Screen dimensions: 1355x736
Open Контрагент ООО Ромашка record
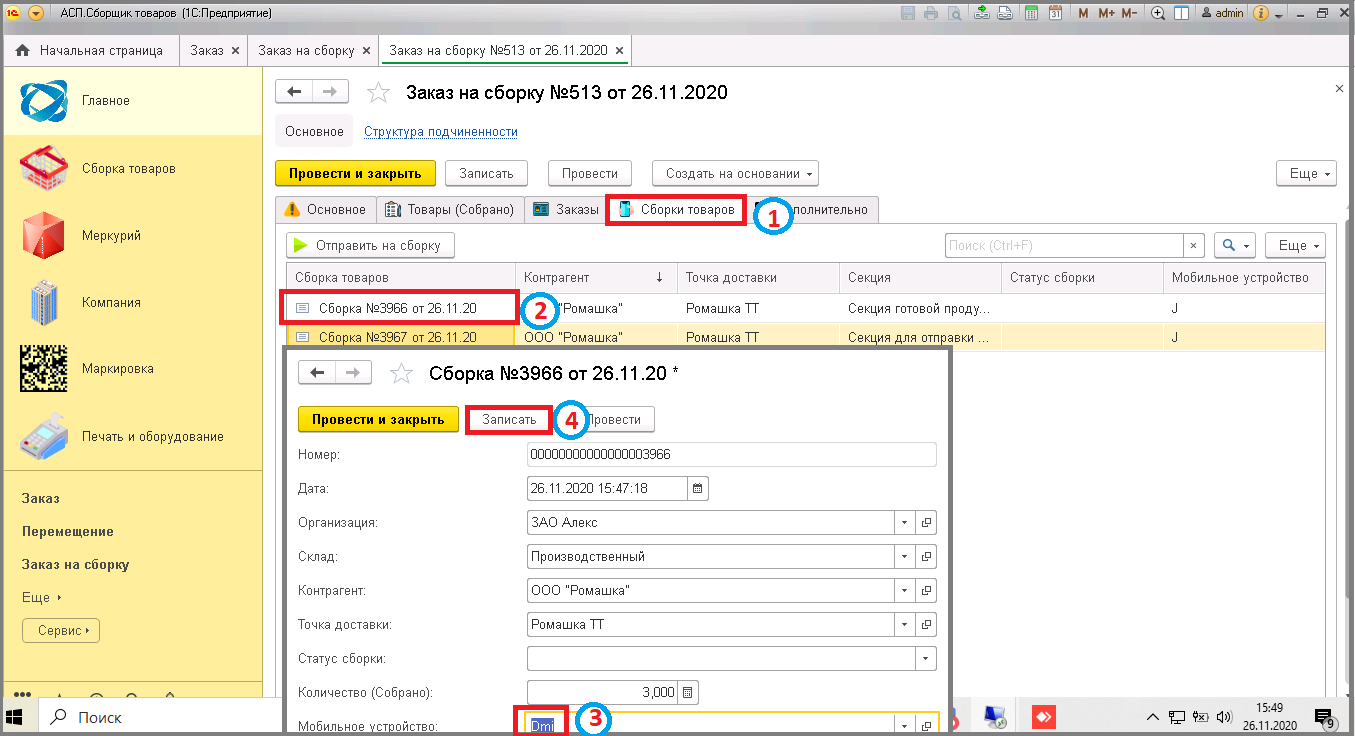tap(926, 591)
